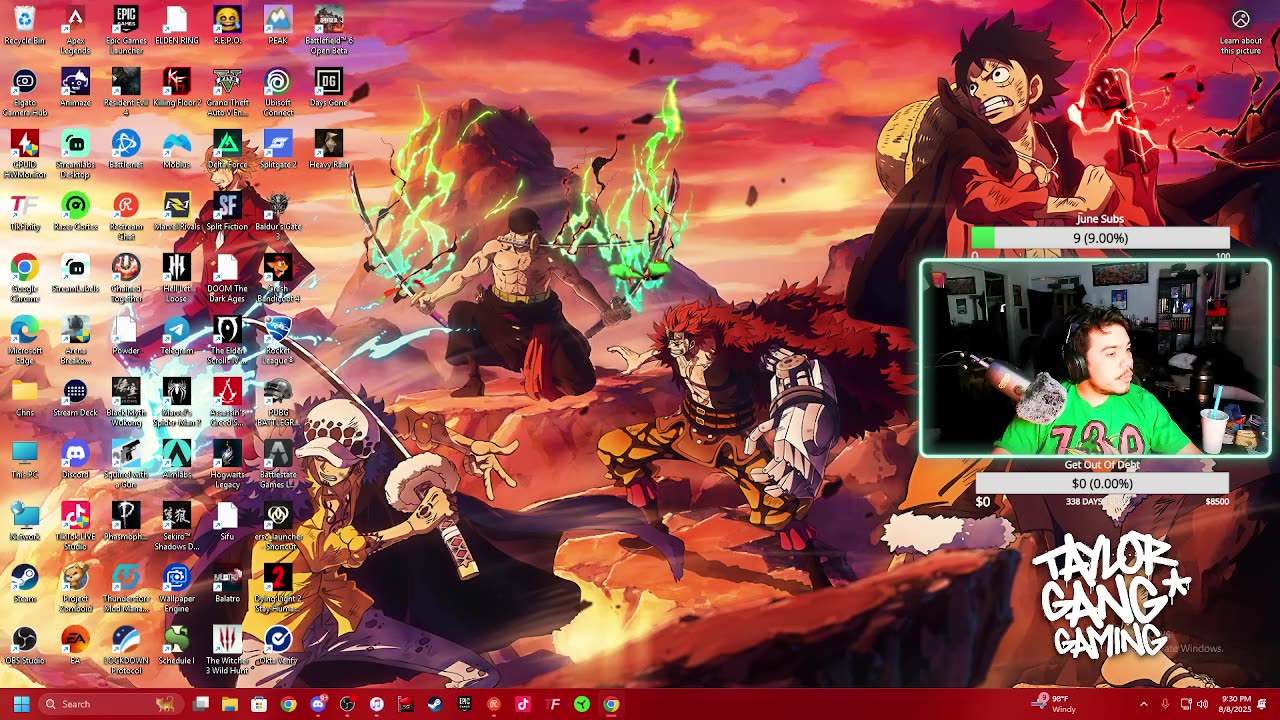Click the taskbar Search box
The width and height of the screenshot is (1280, 720).
coord(110,704)
